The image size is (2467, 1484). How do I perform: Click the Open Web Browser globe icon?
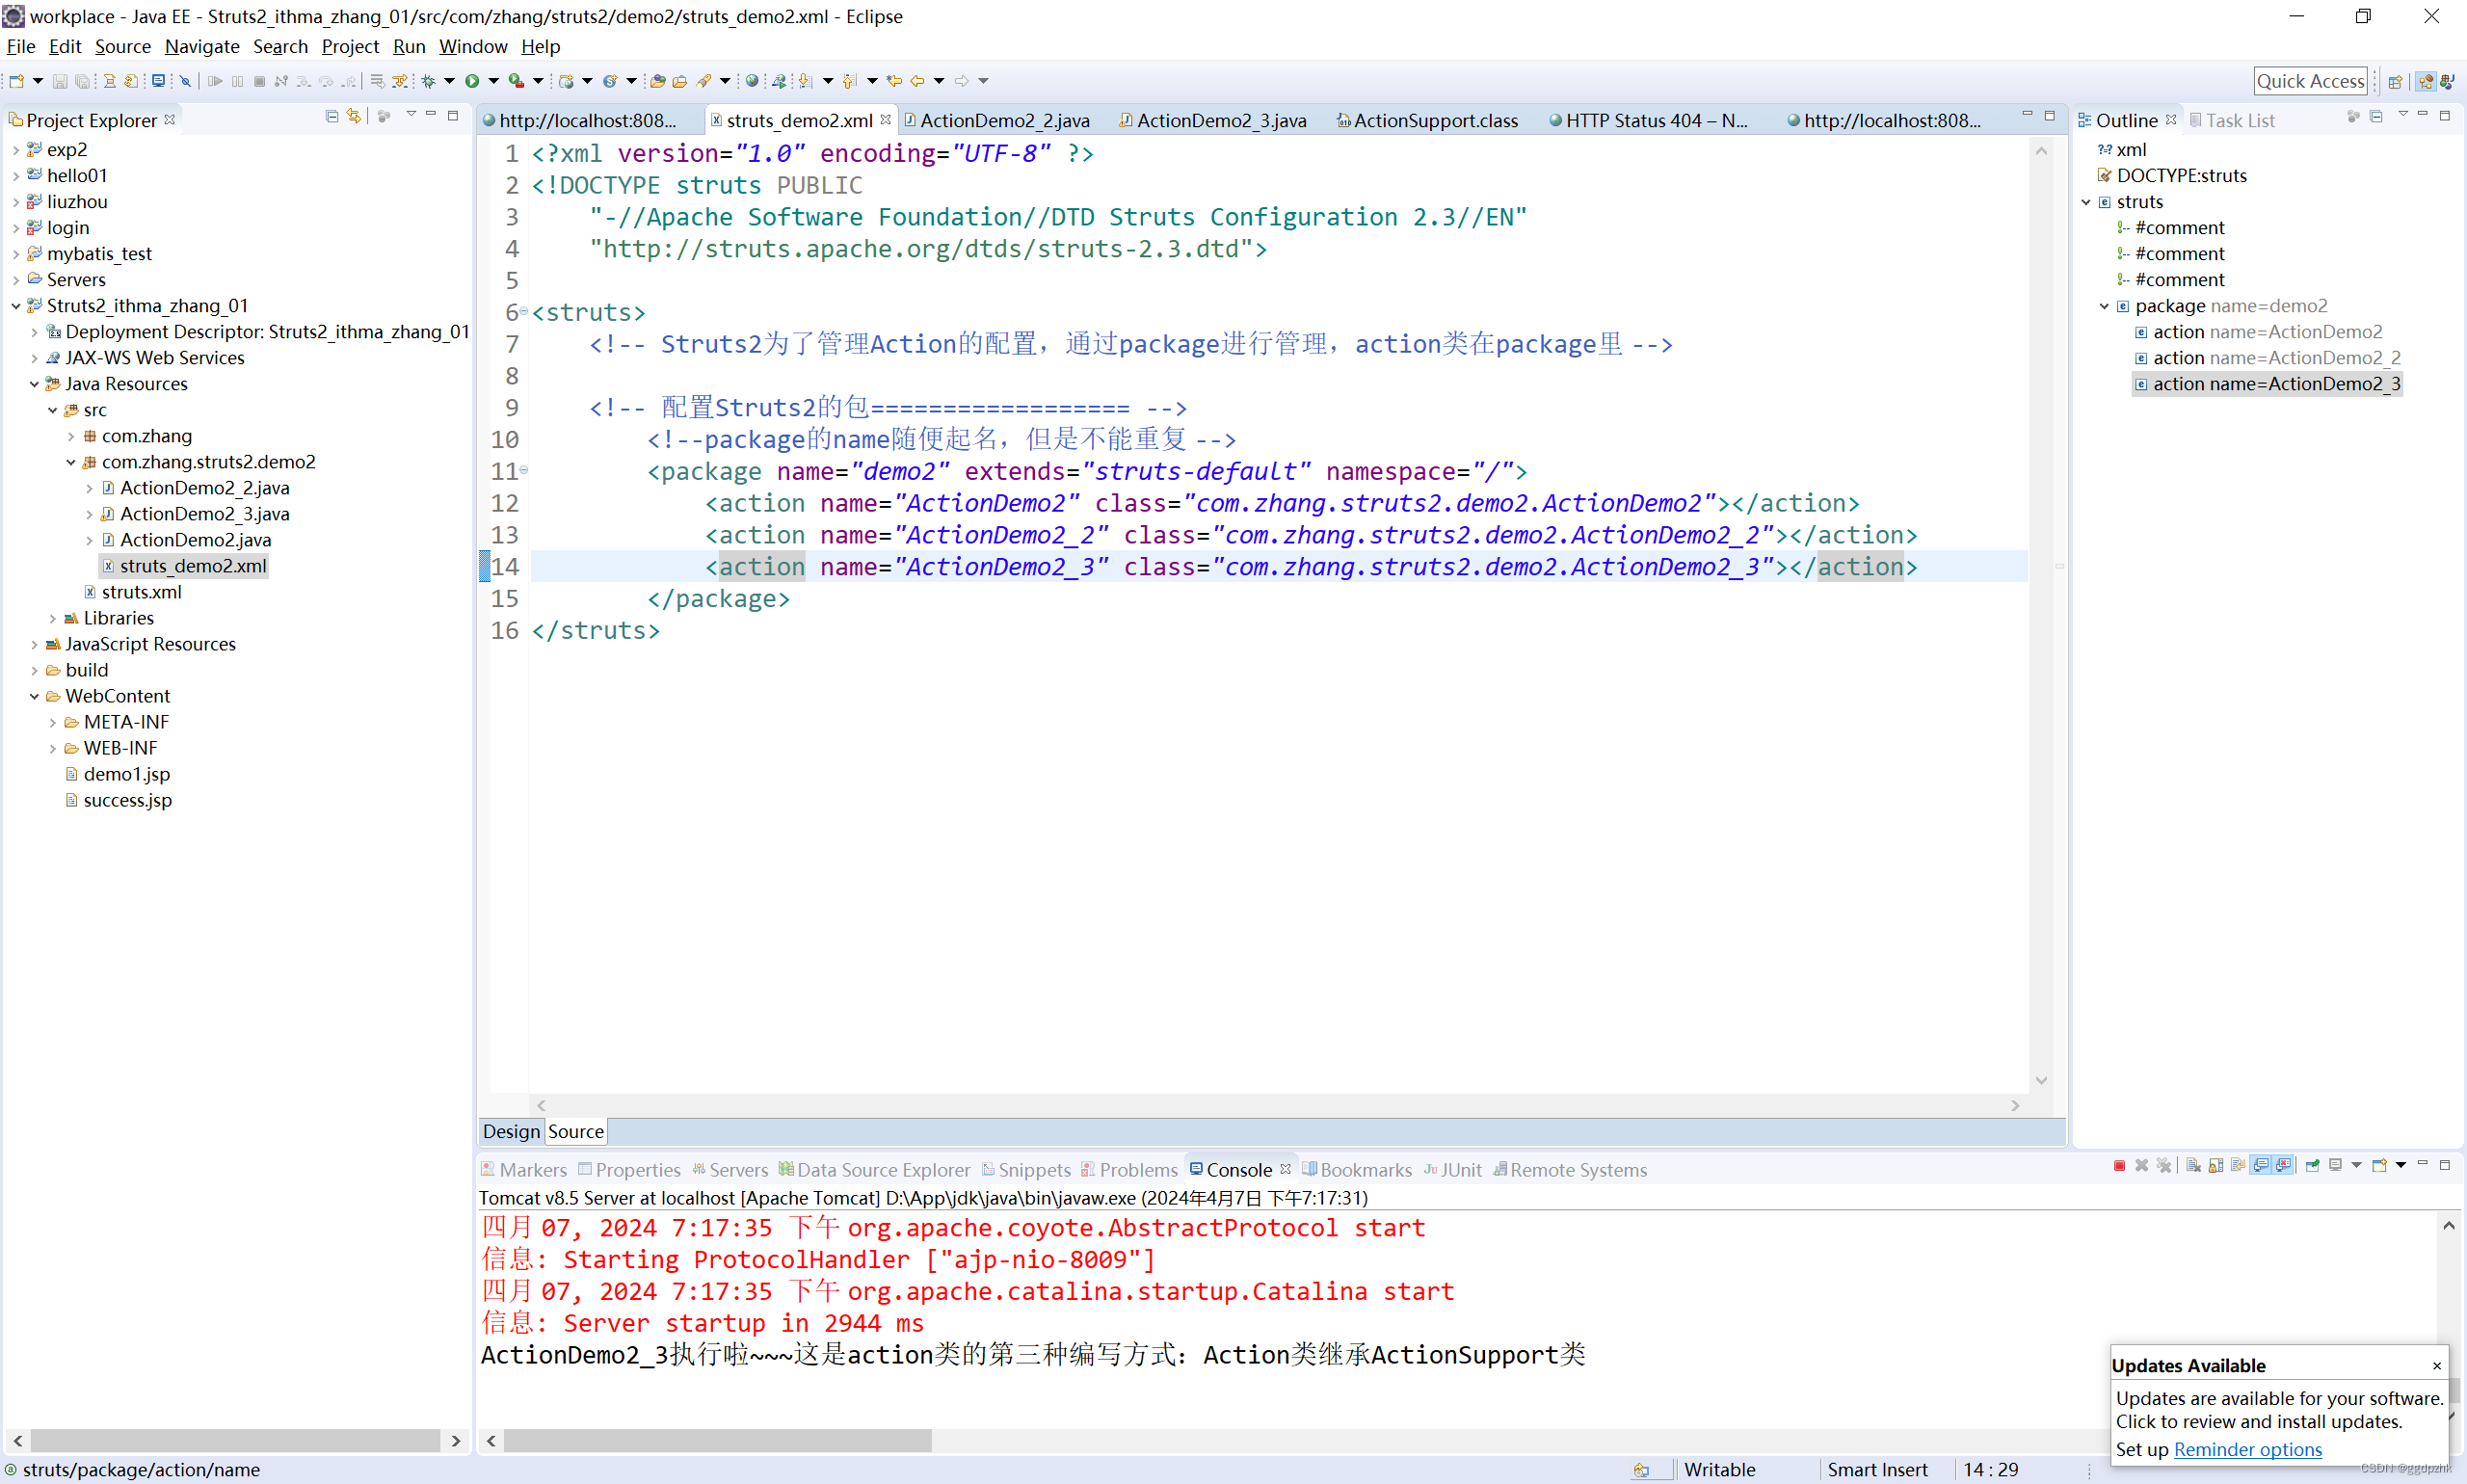pyautogui.click(x=752, y=81)
